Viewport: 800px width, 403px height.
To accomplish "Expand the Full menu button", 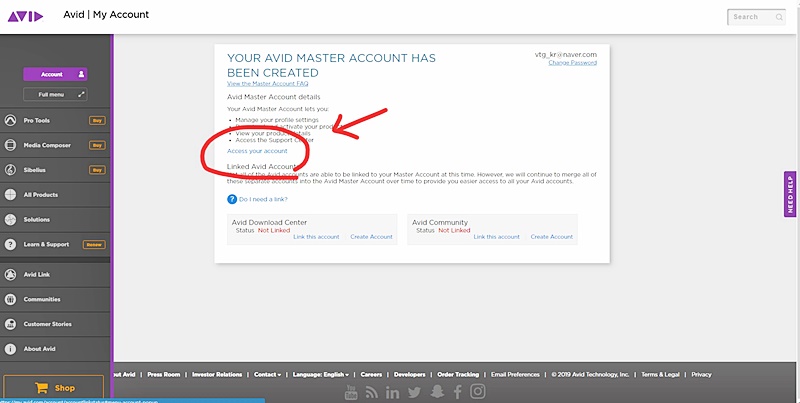I will [55, 94].
